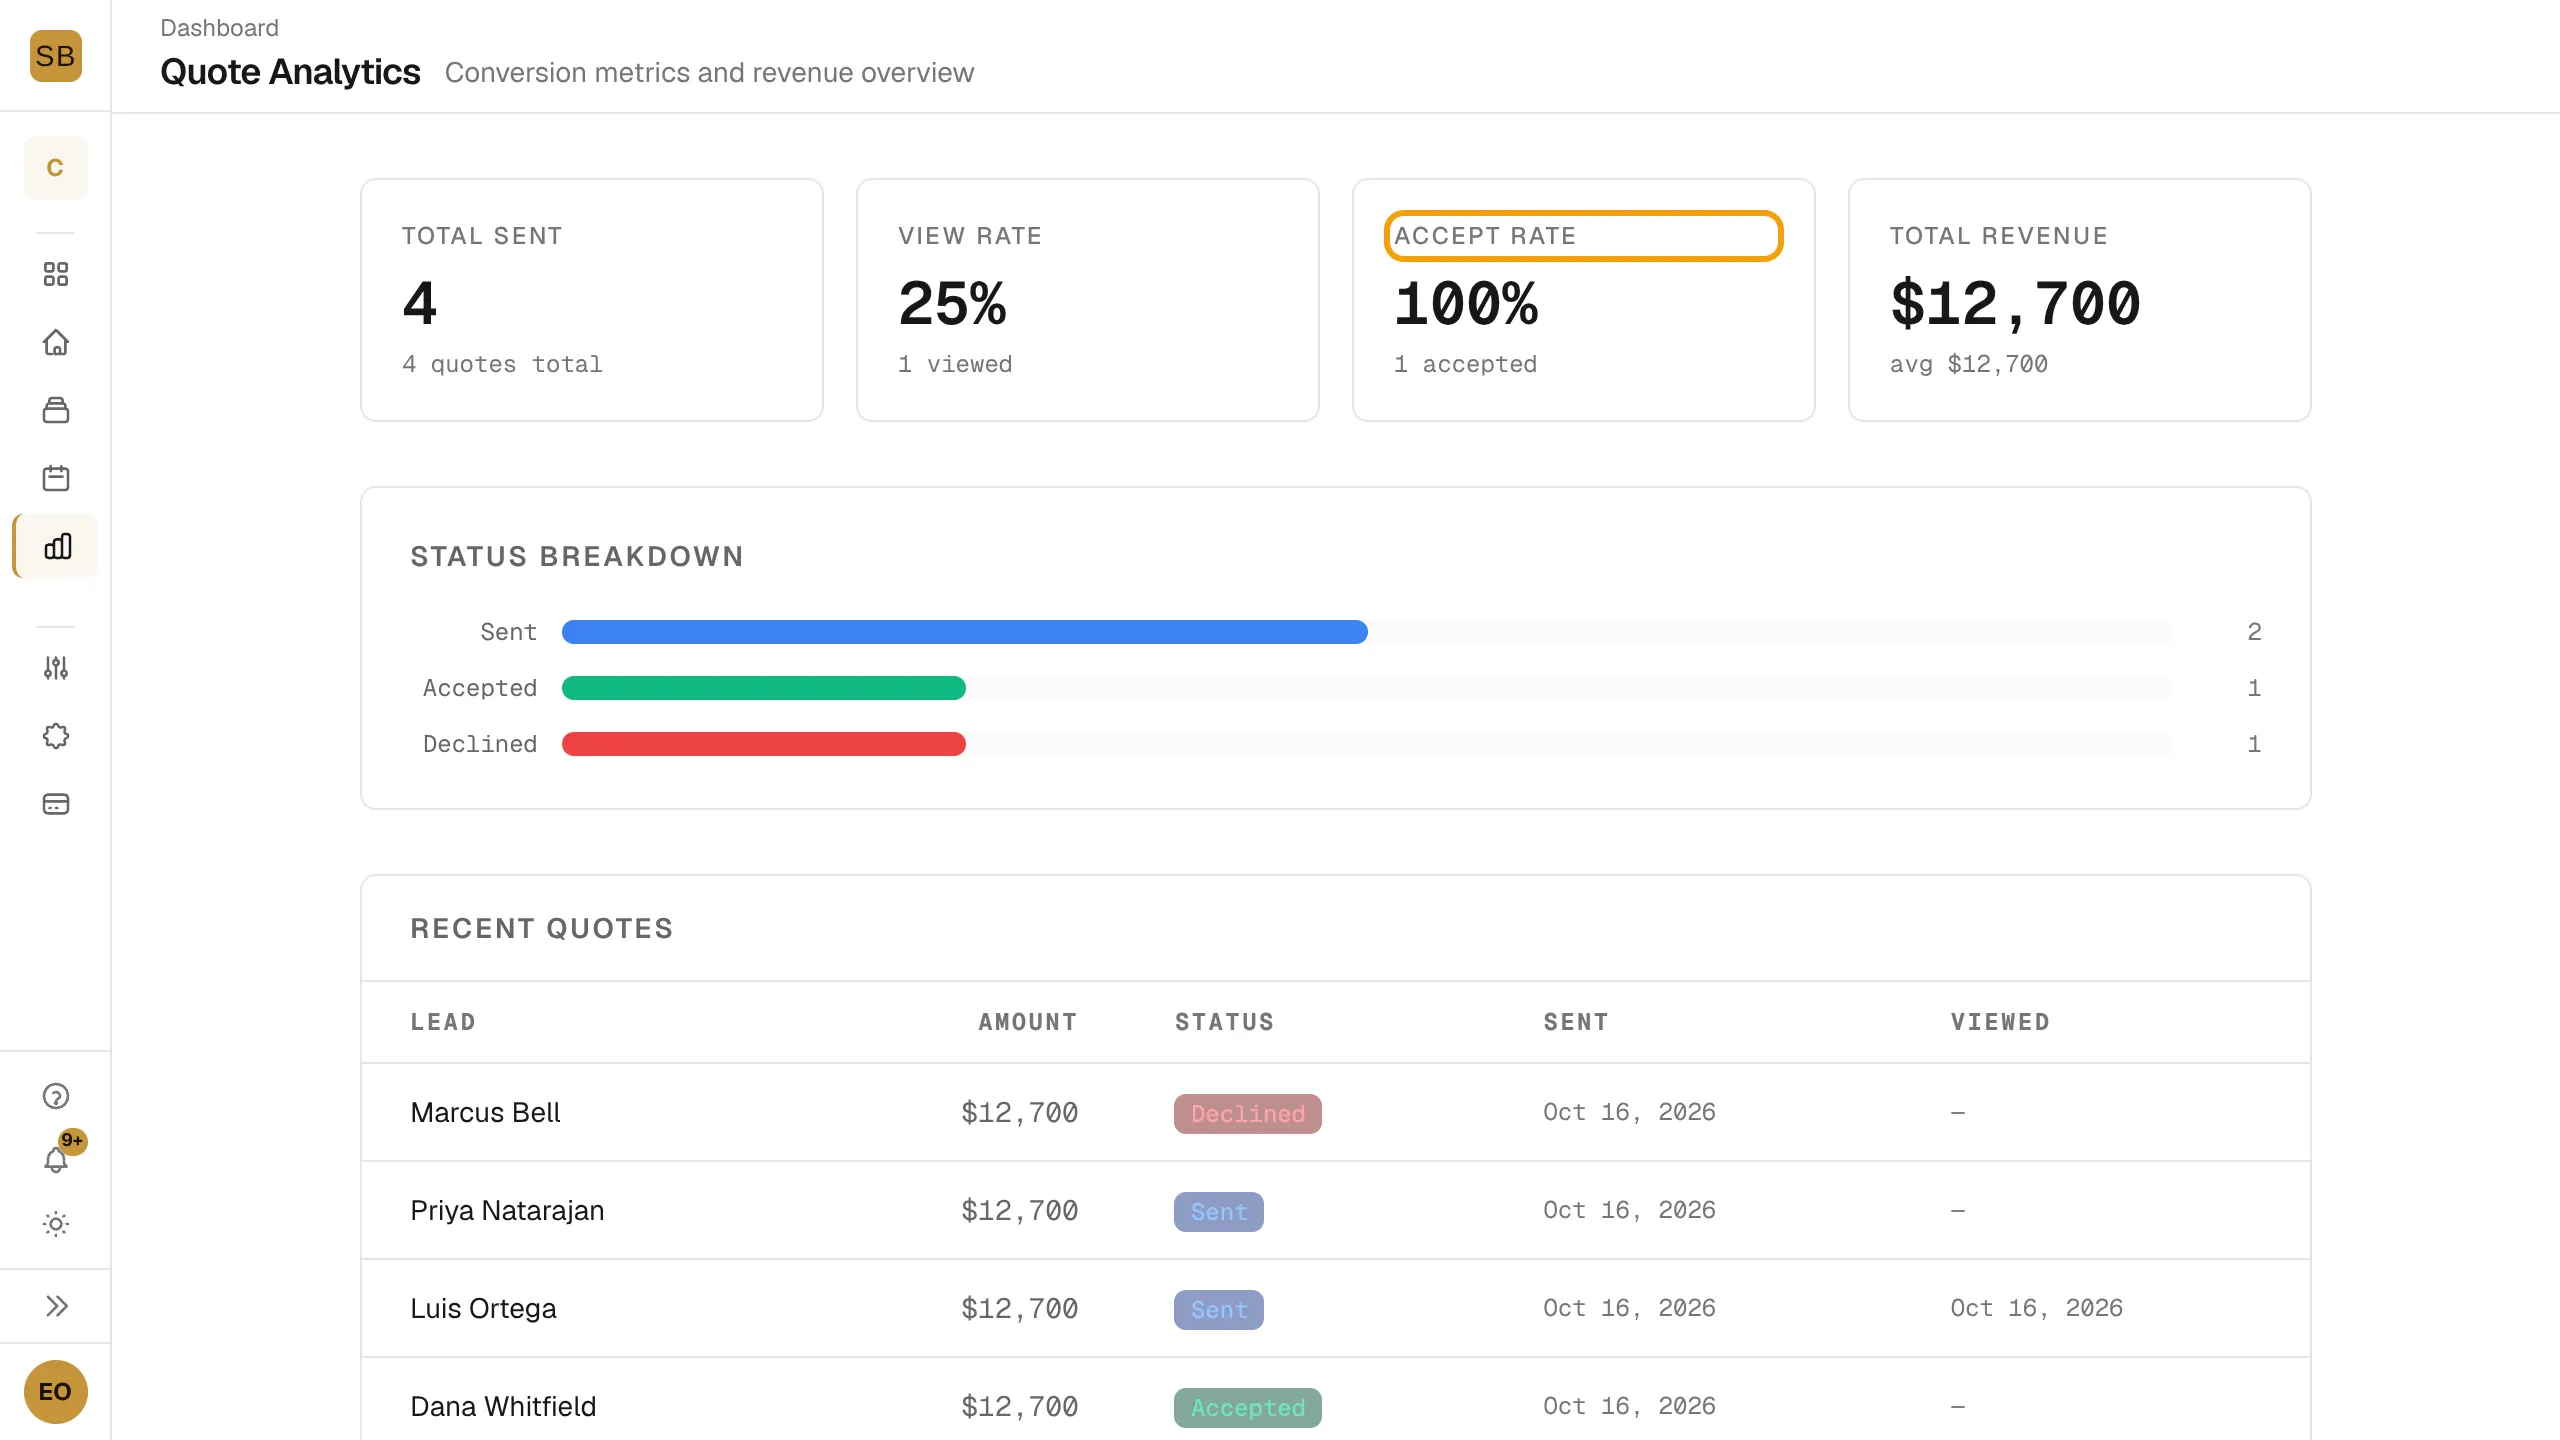Click the Viewed column header
2560x1440 pixels.
click(2000, 1022)
